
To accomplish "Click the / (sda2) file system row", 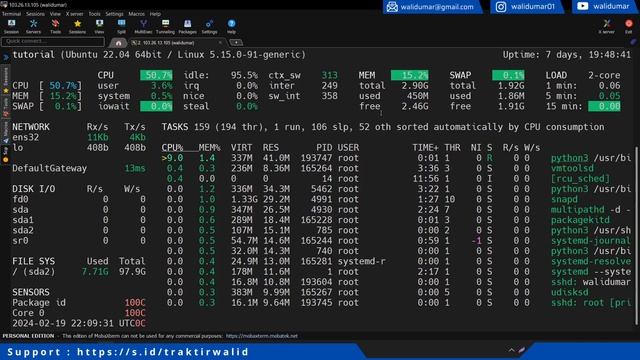I will (79, 271).
